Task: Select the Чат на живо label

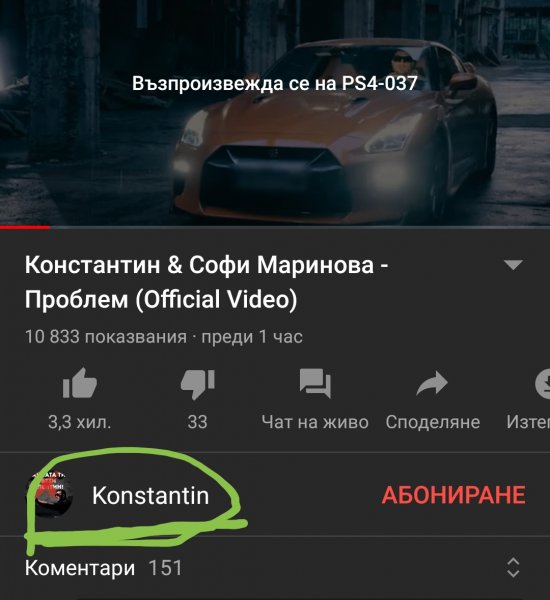Action: tap(315, 422)
